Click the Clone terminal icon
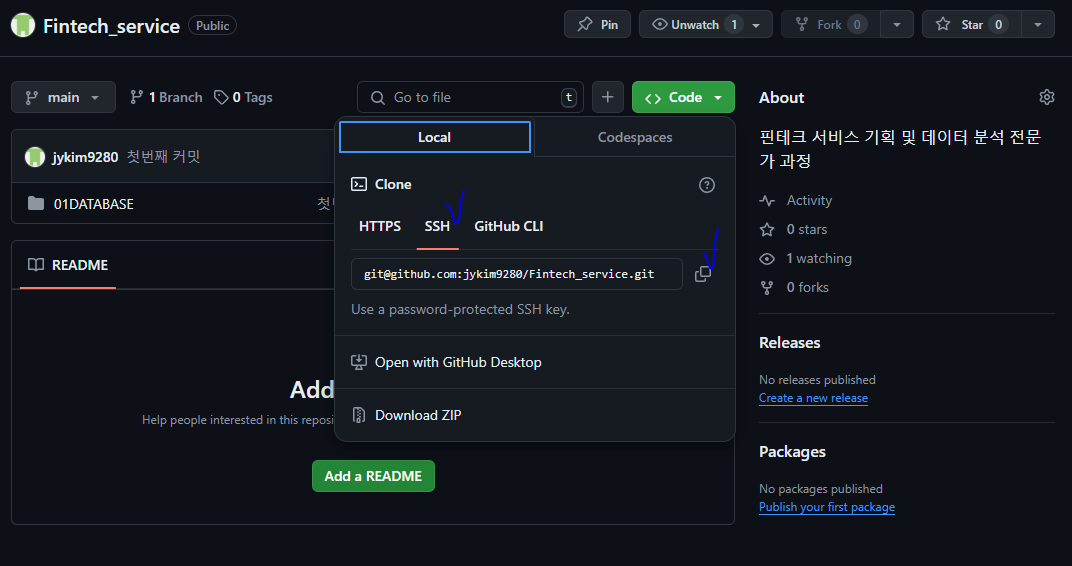1072x566 pixels. coord(359,184)
